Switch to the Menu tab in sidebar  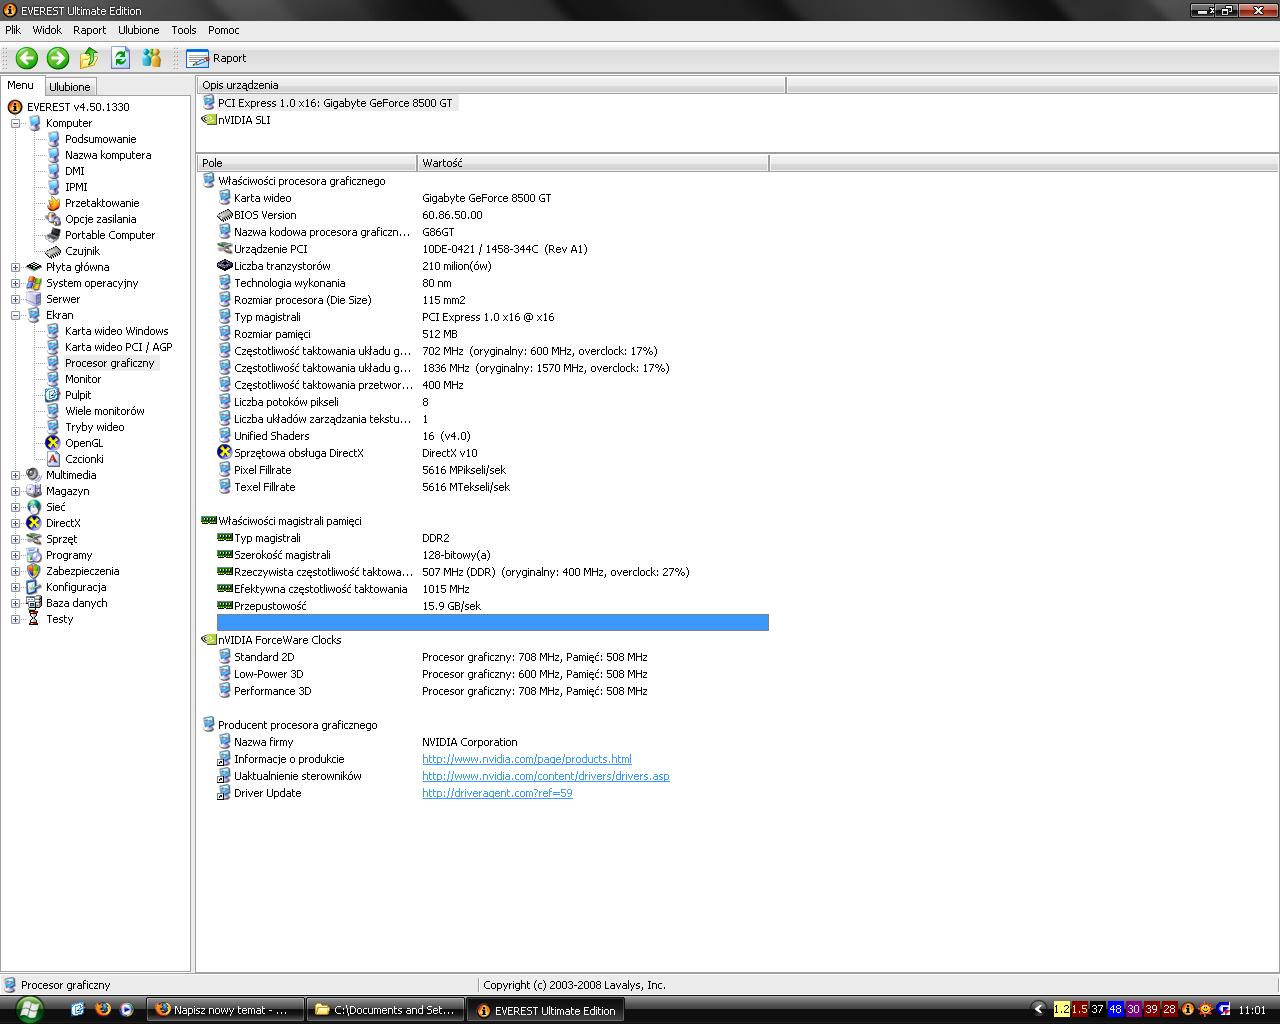[21, 86]
